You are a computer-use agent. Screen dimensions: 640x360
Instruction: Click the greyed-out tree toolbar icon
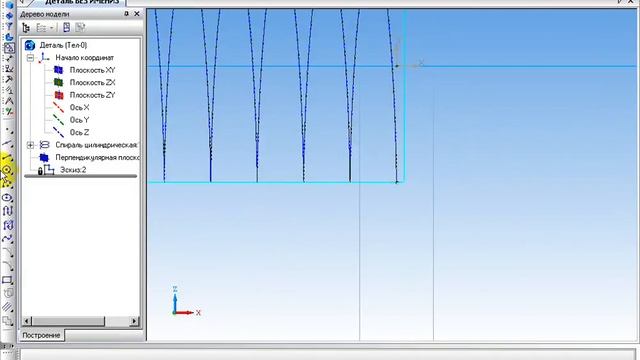(81, 28)
